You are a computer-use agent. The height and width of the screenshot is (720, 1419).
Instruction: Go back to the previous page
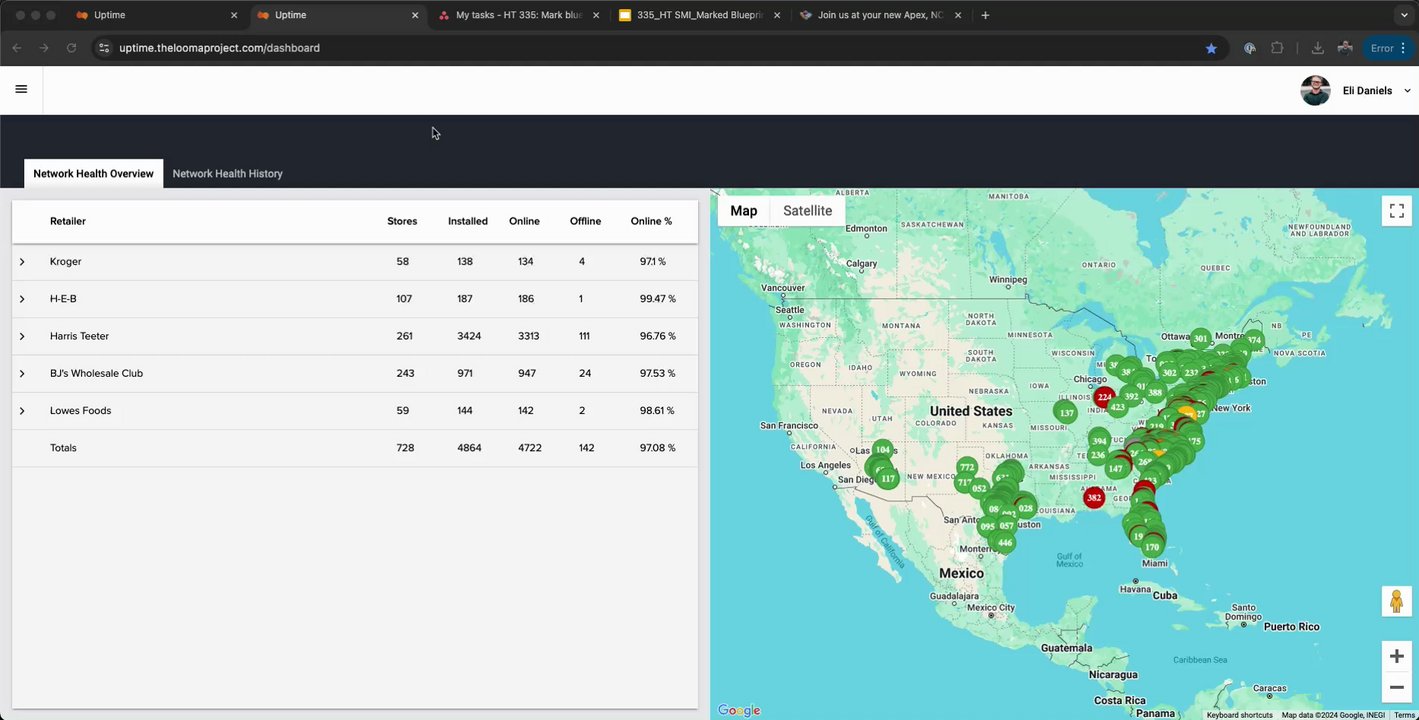(x=17, y=48)
